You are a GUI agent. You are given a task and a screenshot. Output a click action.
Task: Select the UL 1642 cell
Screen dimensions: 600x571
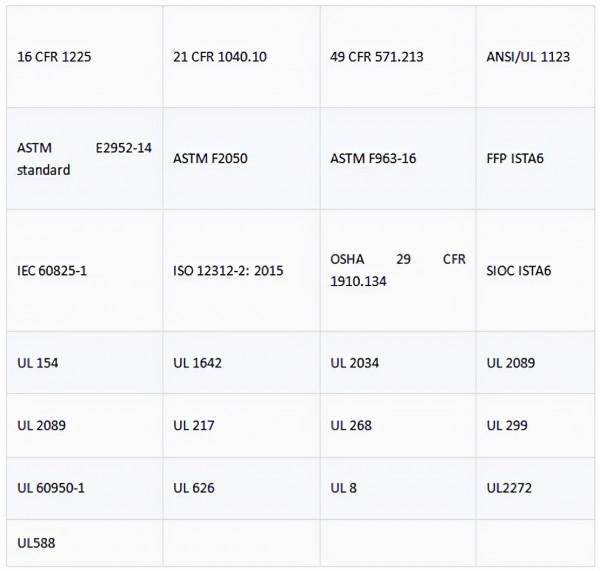click(x=200, y=362)
